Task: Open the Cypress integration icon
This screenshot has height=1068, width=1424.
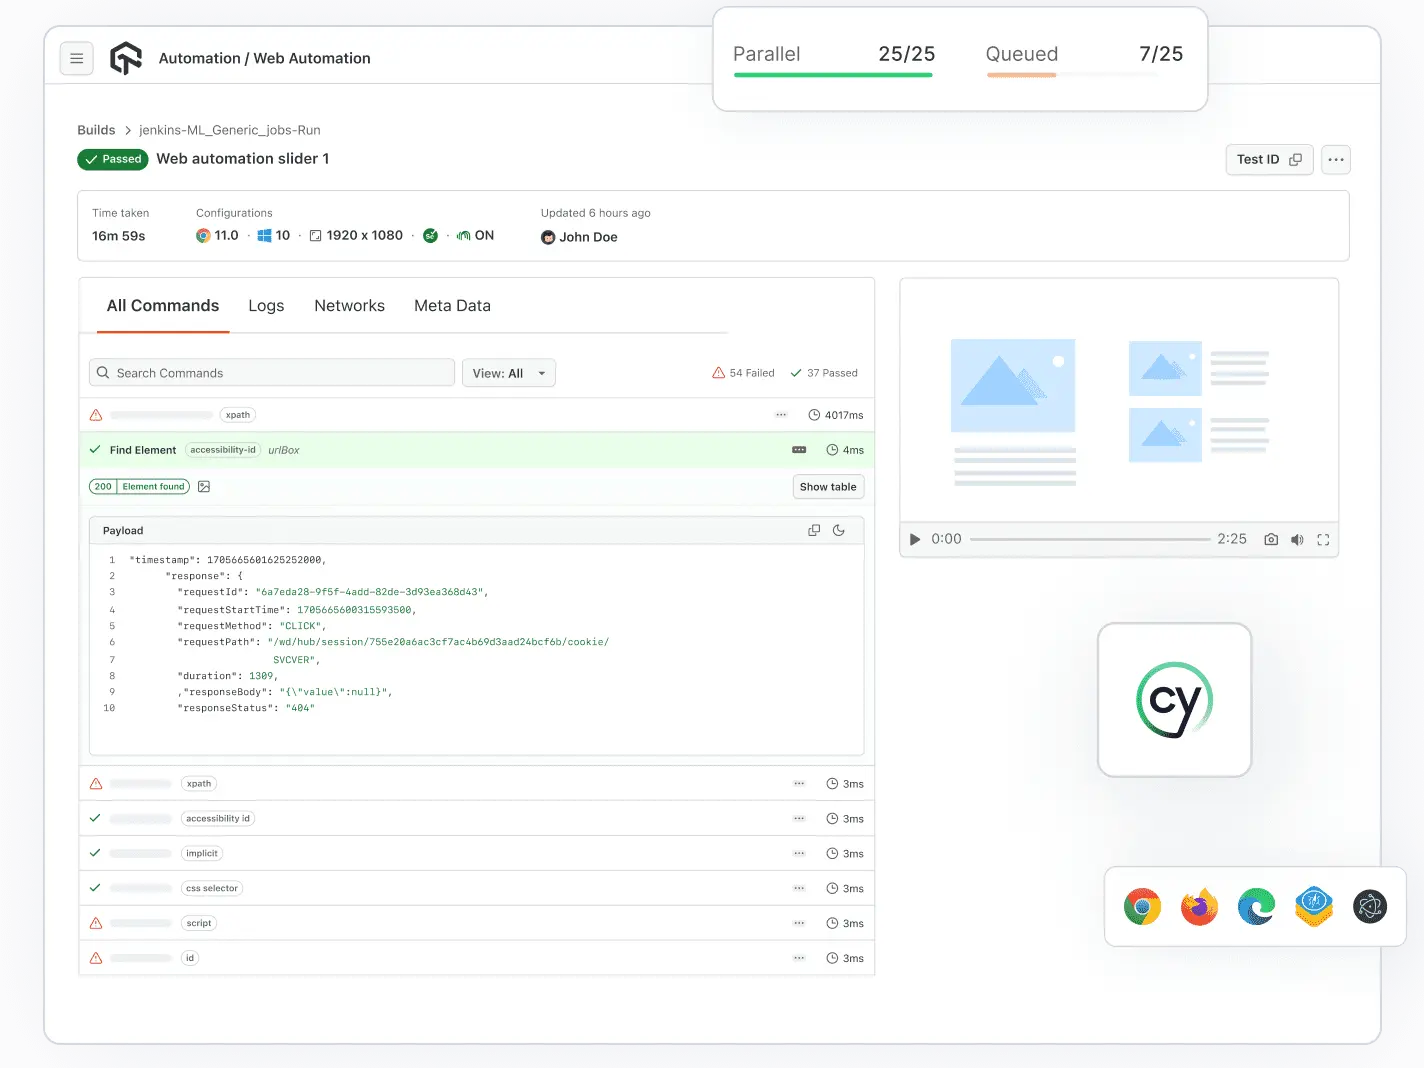Action: tap(1174, 700)
